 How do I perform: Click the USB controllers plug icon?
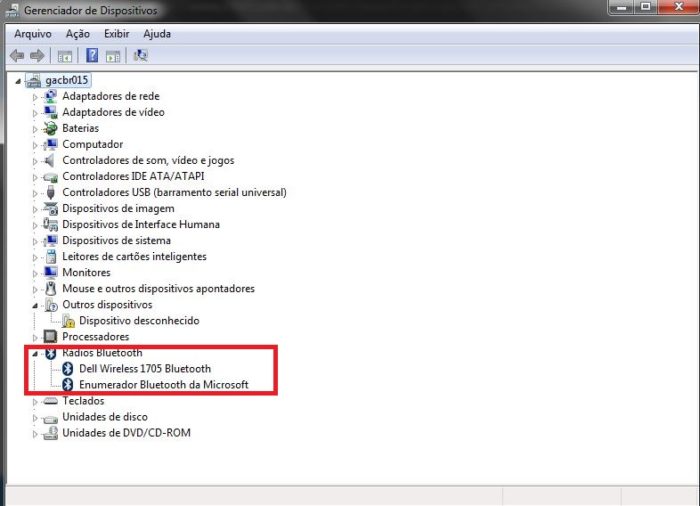50,192
